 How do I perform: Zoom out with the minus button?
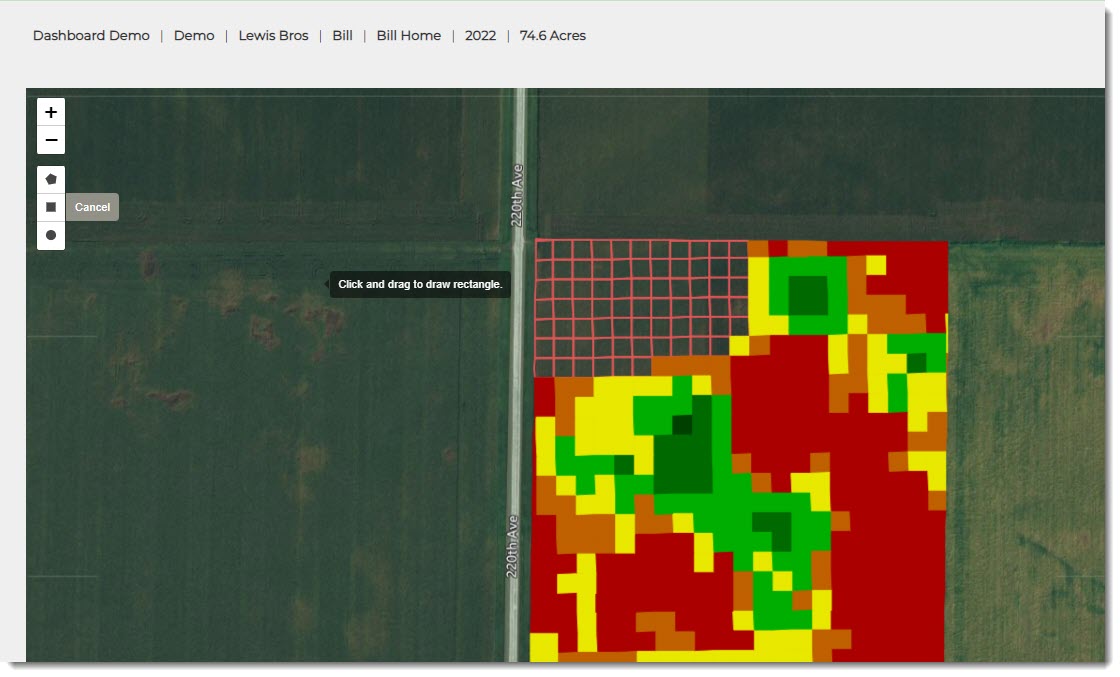pos(51,140)
